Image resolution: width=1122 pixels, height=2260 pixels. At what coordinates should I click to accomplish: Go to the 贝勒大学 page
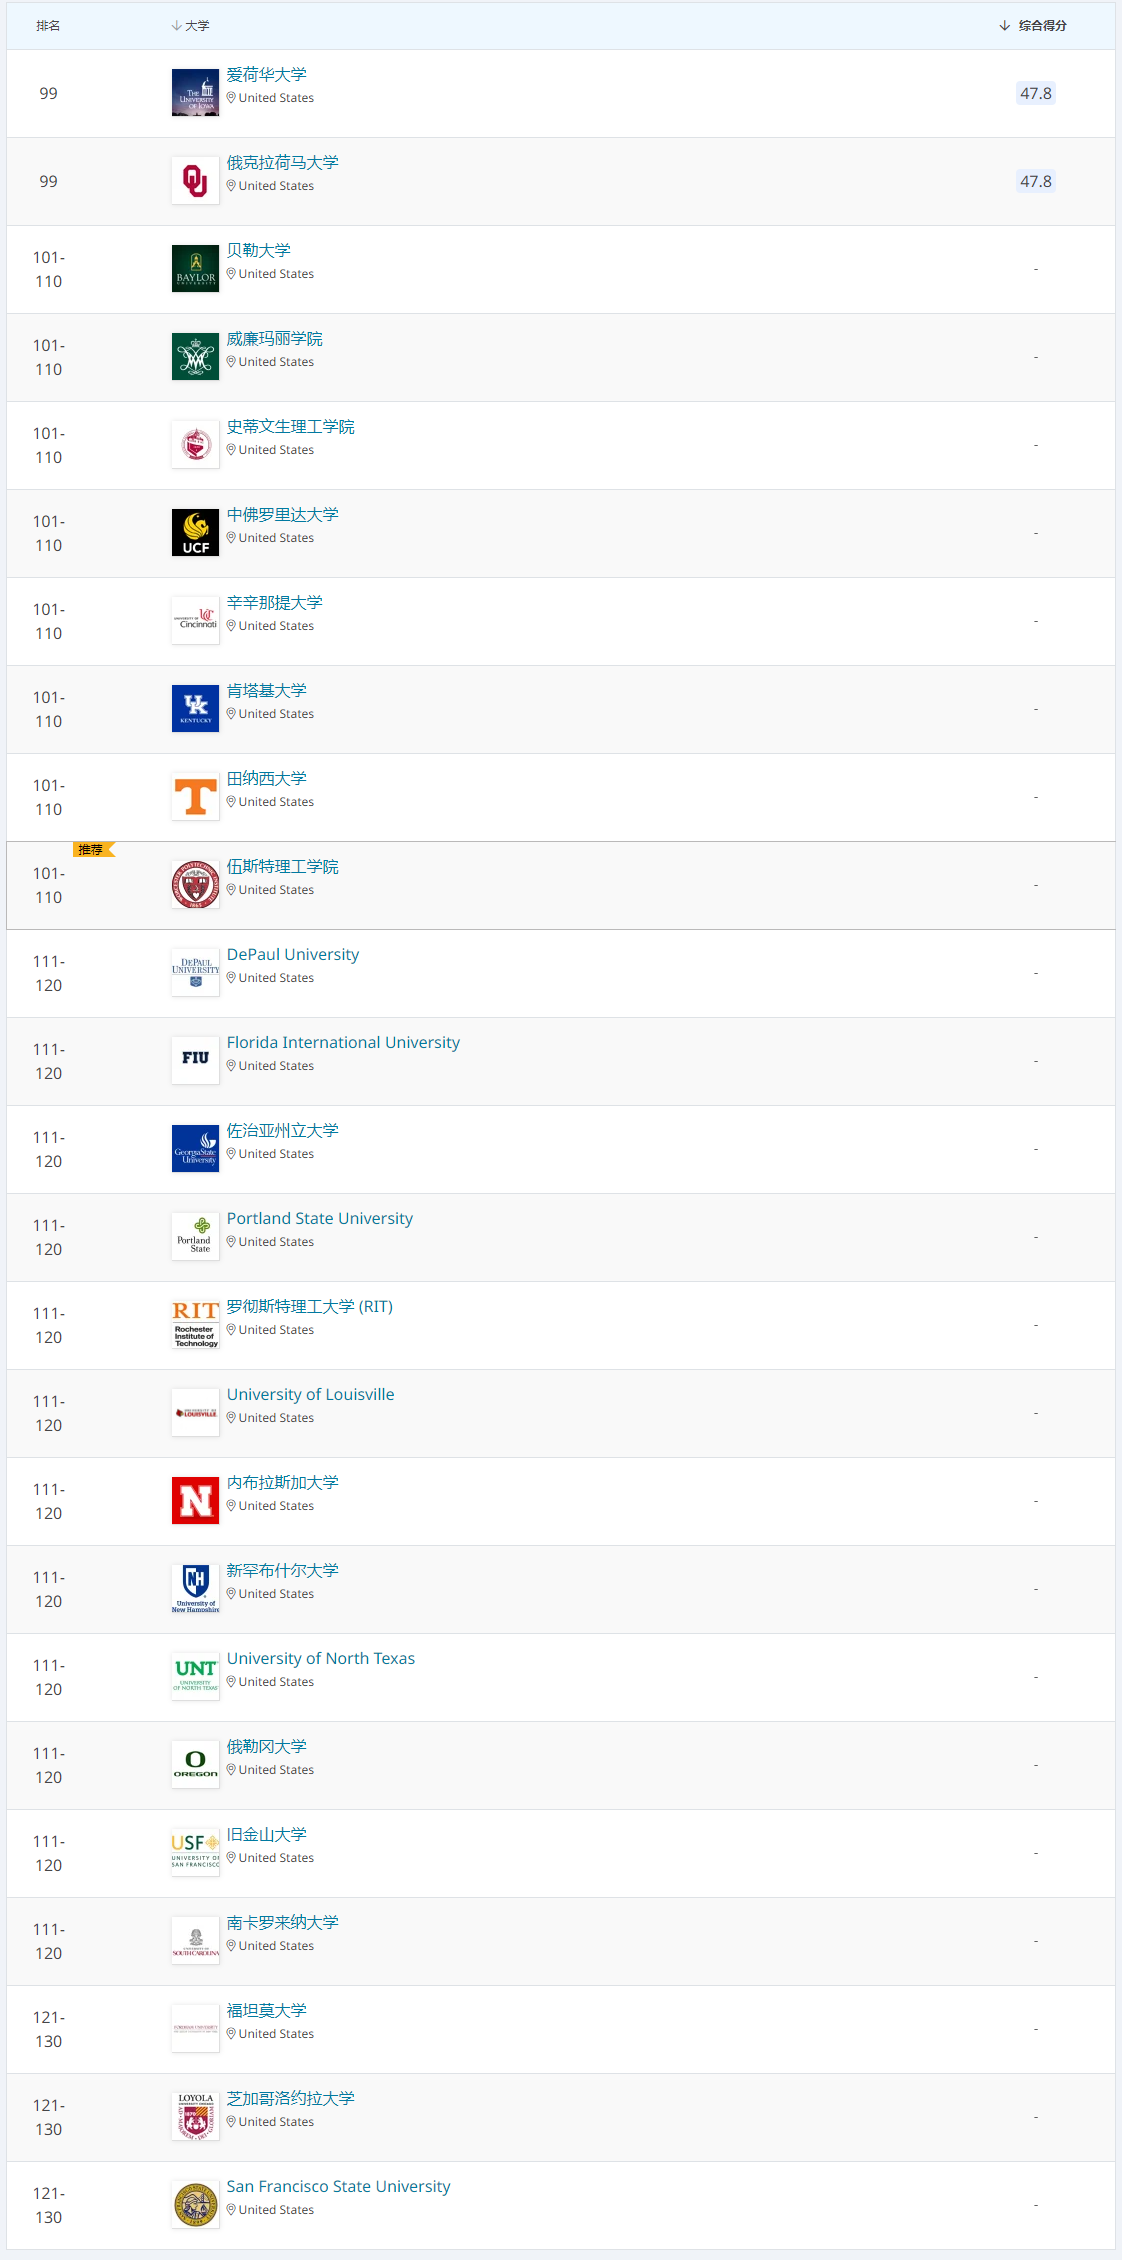259,251
